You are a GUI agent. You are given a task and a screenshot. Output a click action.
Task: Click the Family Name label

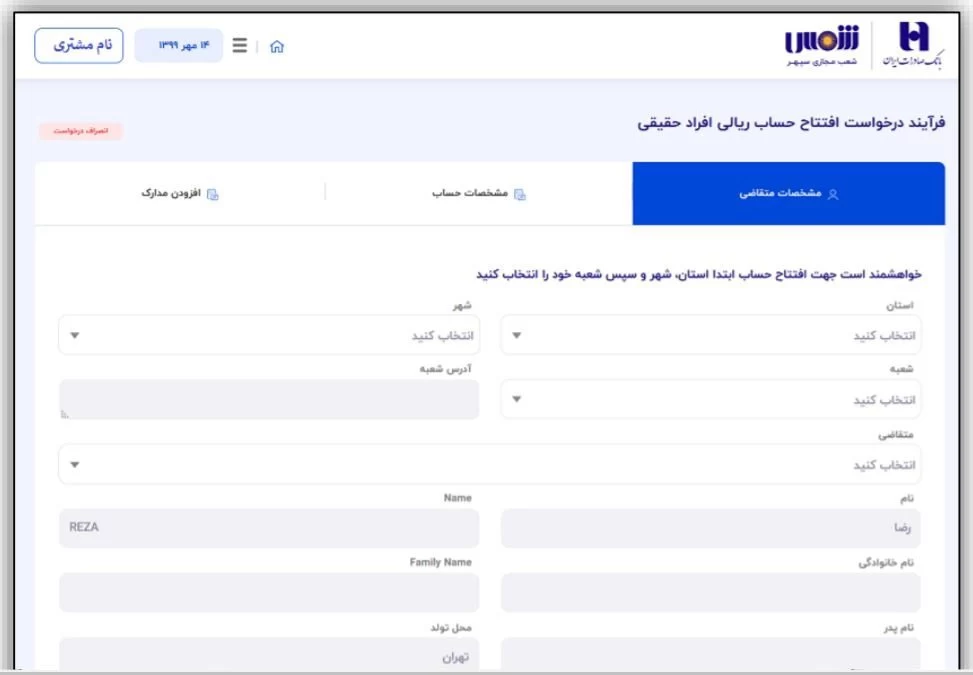tap(441, 562)
